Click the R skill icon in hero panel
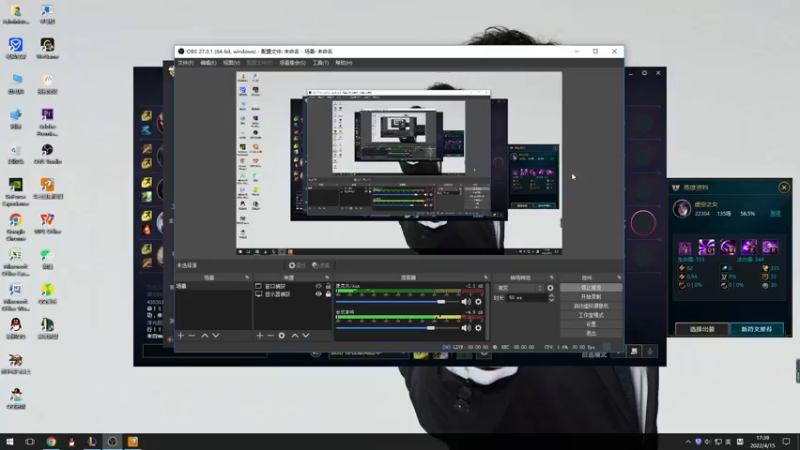The width and height of the screenshot is (800, 450). click(770, 247)
